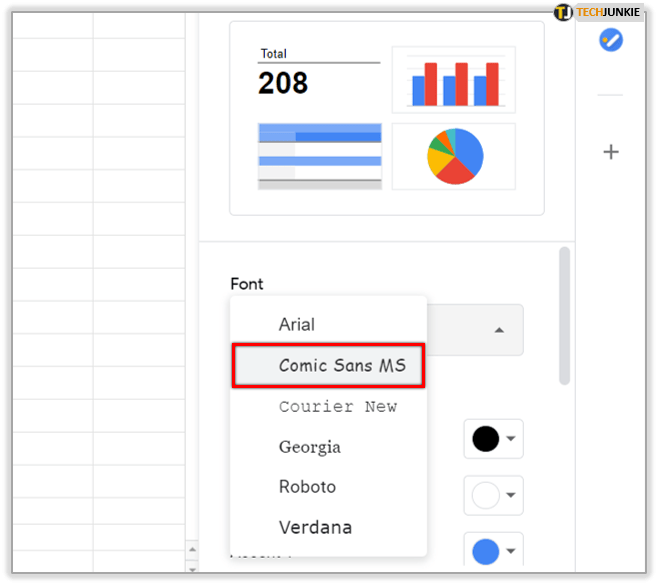Click the spreadsheet scroll up arrow
Image resolution: width=658 pixels, height=585 pixels.
(x=192, y=548)
